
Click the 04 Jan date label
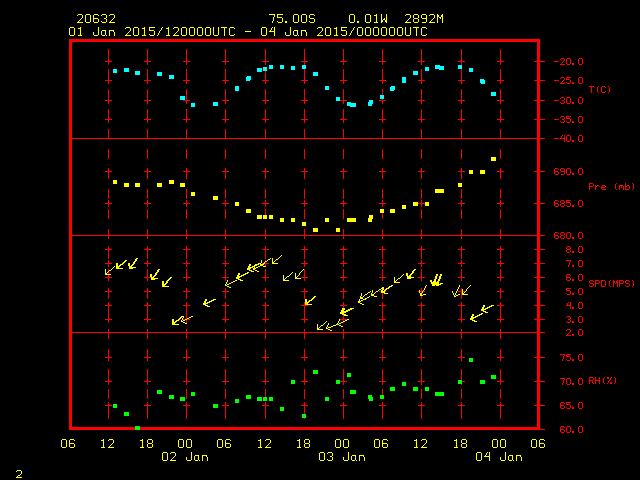(499, 457)
